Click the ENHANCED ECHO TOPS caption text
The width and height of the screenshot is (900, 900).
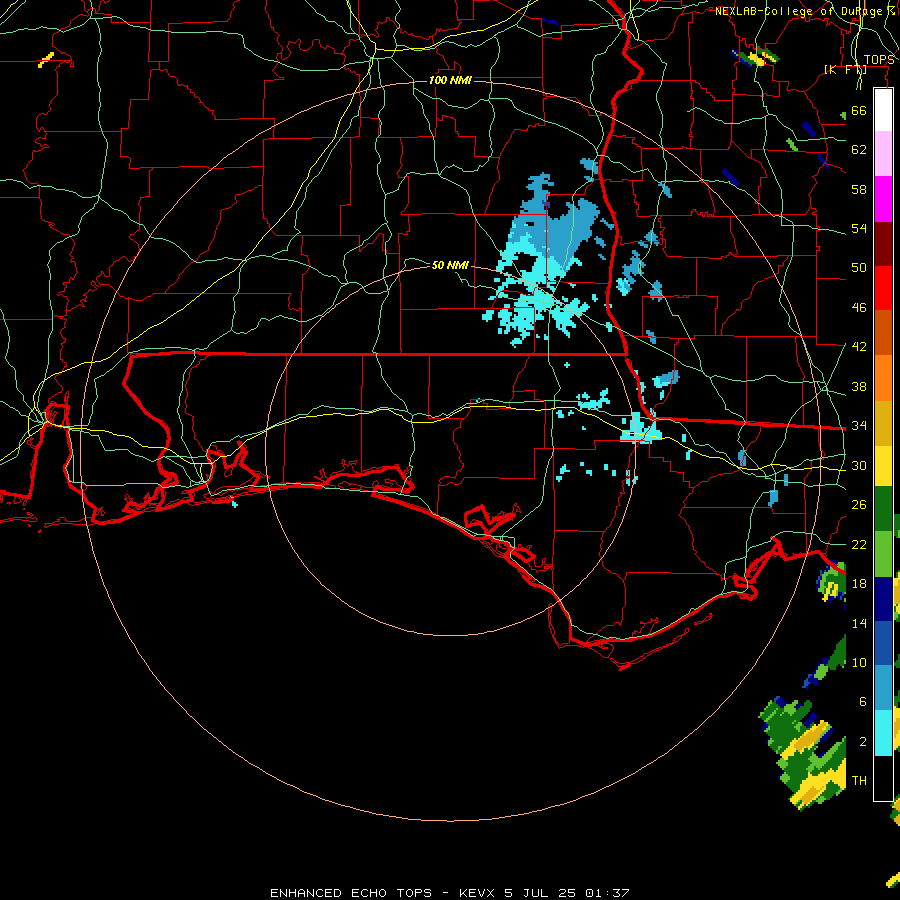point(351,893)
